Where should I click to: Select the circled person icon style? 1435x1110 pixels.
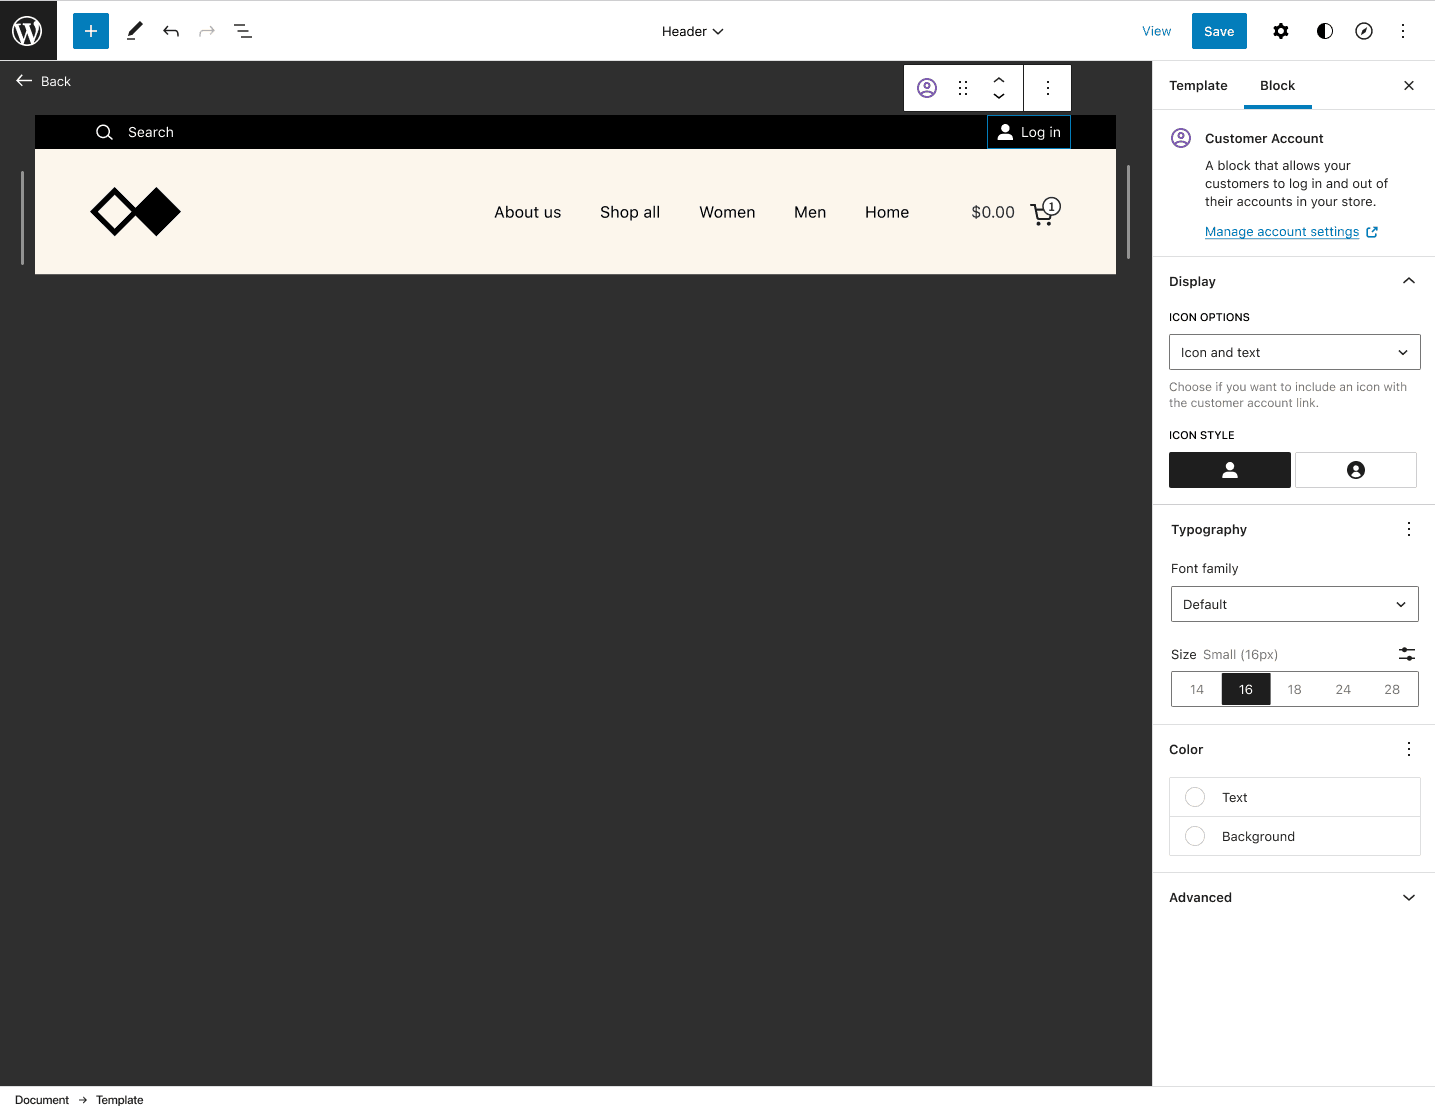click(1355, 470)
